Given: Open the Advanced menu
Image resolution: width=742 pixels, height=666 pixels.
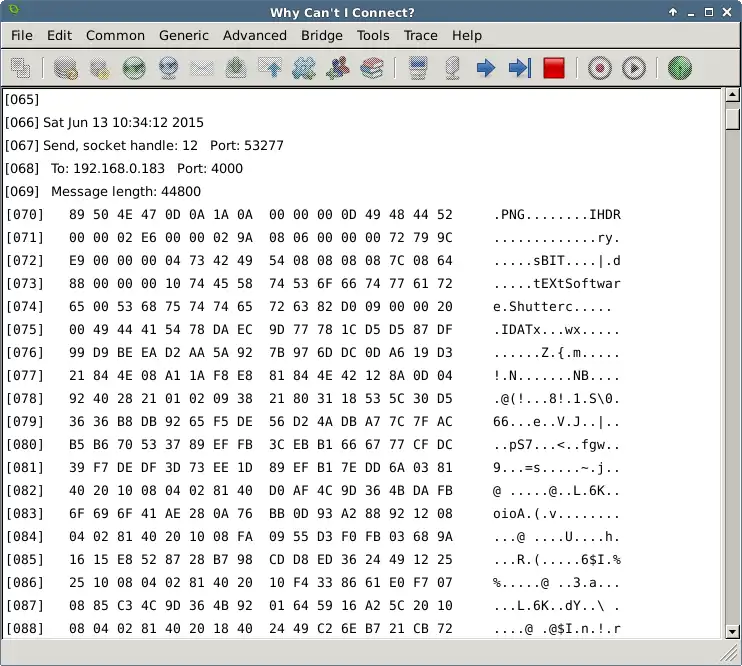Looking at the screenshot, I should (x=255, y=36).
